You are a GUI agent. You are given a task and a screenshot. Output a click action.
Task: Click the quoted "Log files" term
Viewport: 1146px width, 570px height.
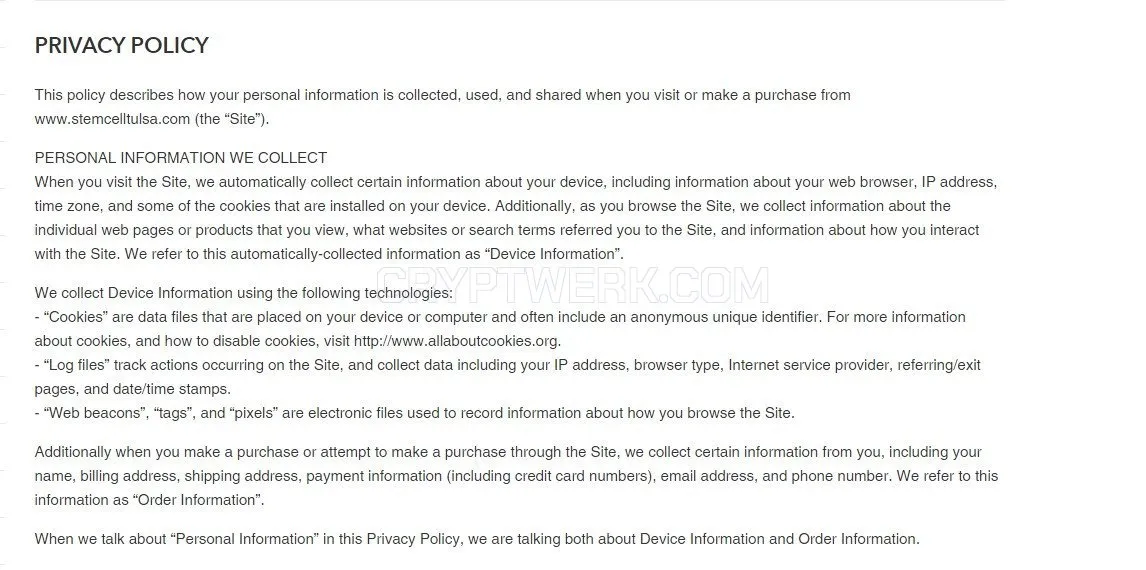coord(76,365)
